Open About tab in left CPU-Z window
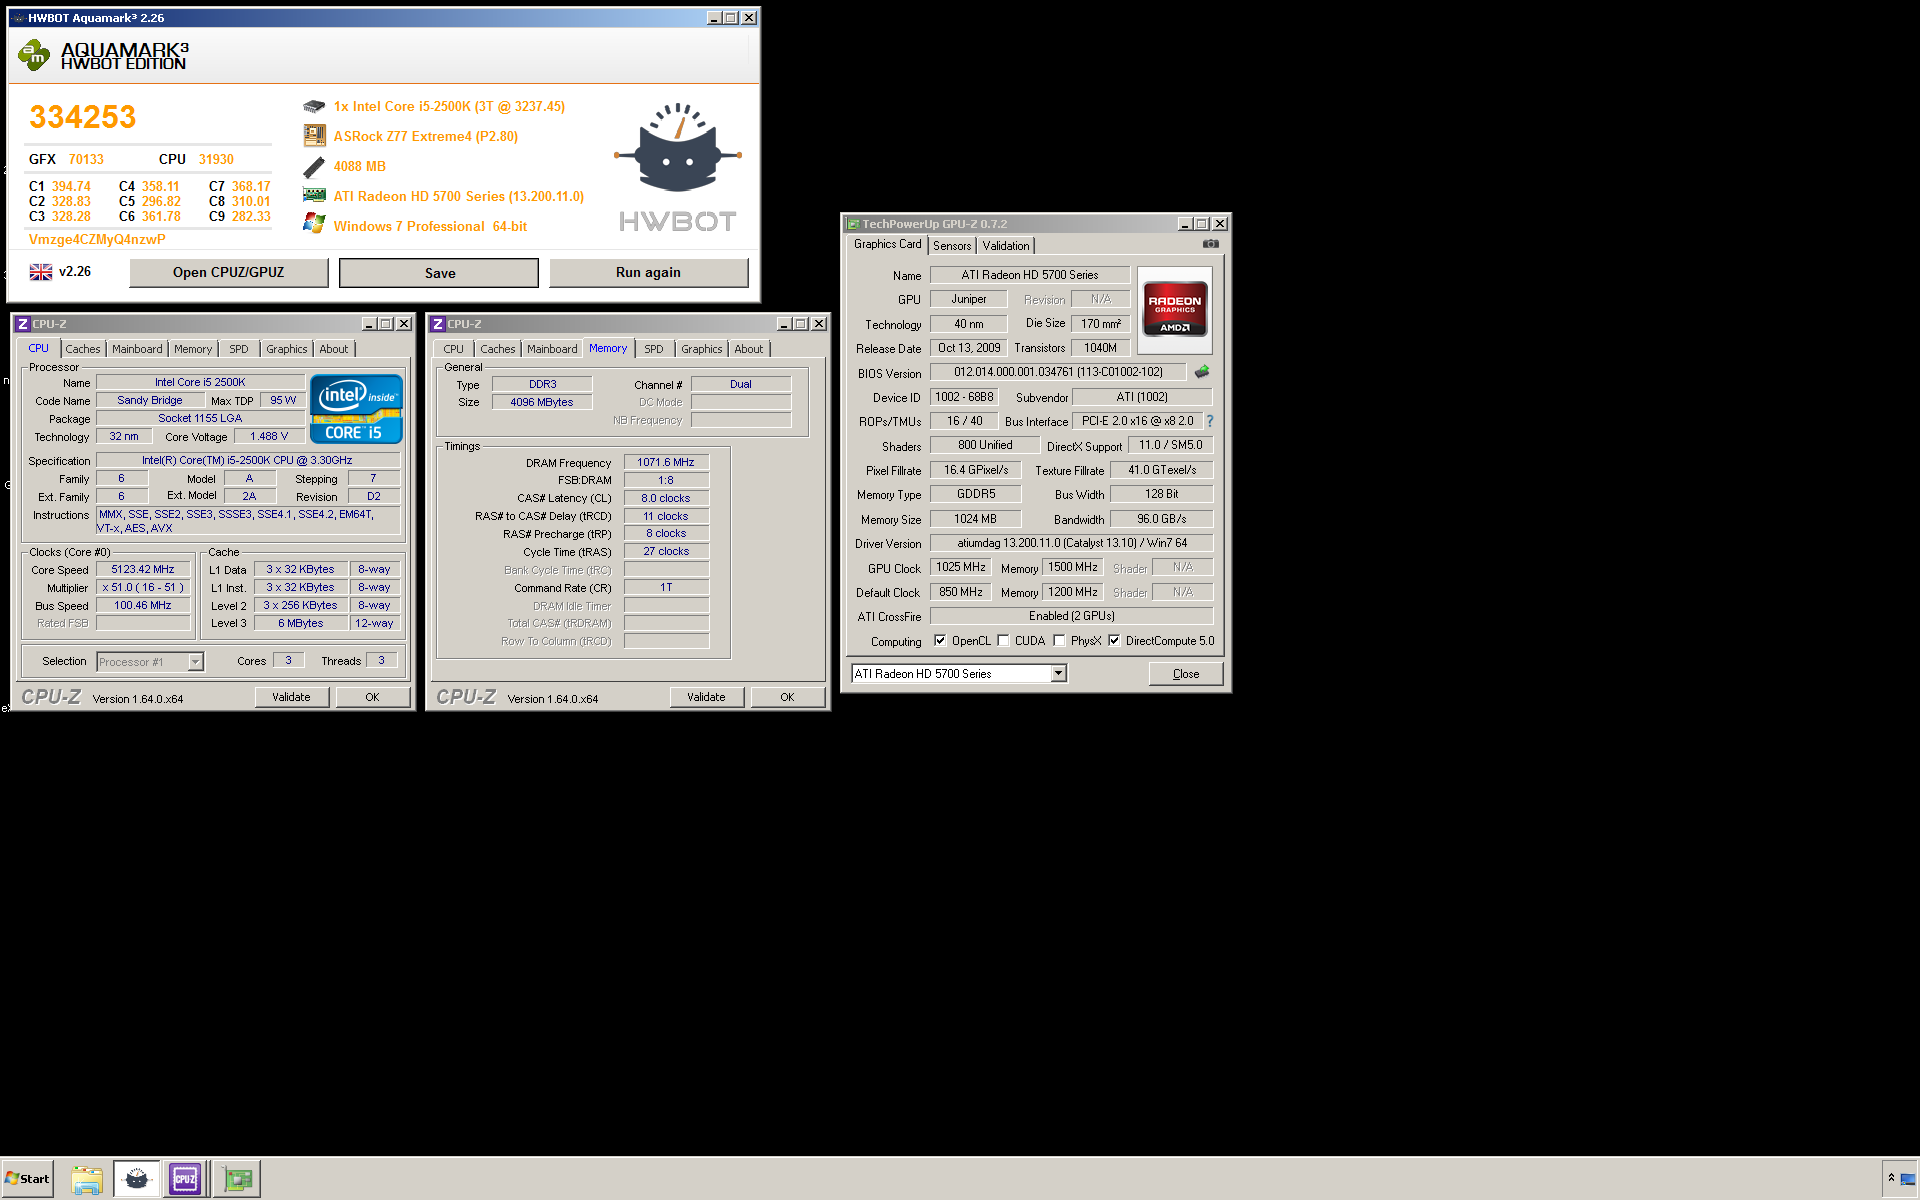 point(334,349)
